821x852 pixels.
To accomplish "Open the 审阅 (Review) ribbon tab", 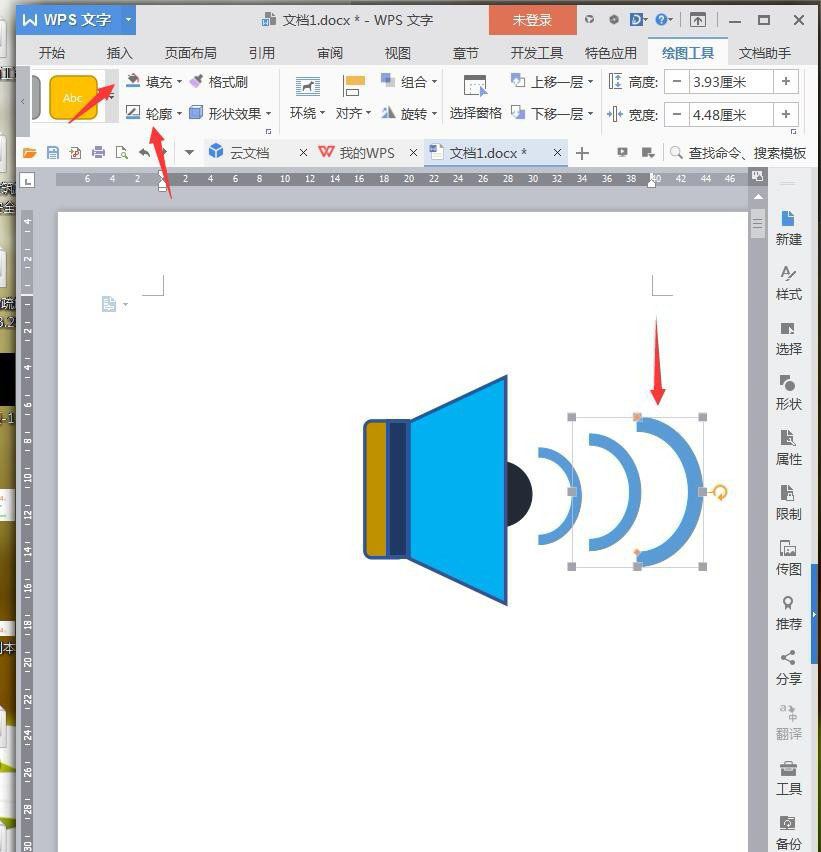I will [x=330, y=53].
